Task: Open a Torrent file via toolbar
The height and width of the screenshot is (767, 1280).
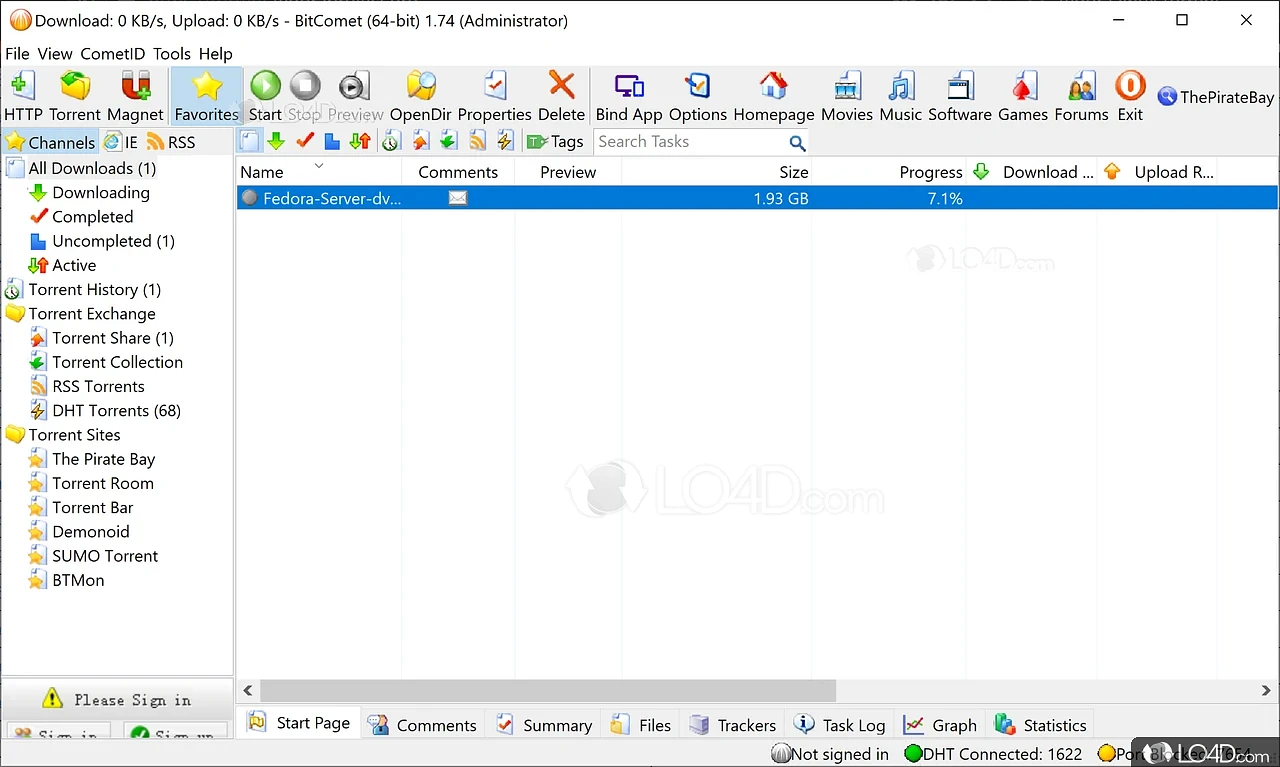Action: (x=75, y=96)
